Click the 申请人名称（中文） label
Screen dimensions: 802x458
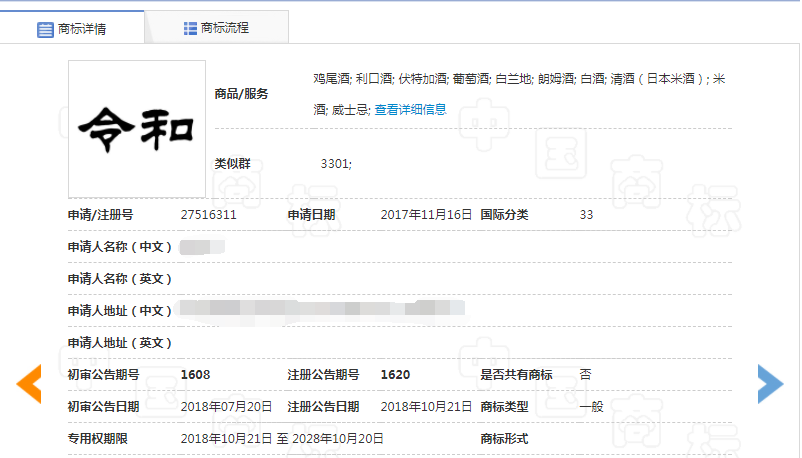[x=120, y=247]
